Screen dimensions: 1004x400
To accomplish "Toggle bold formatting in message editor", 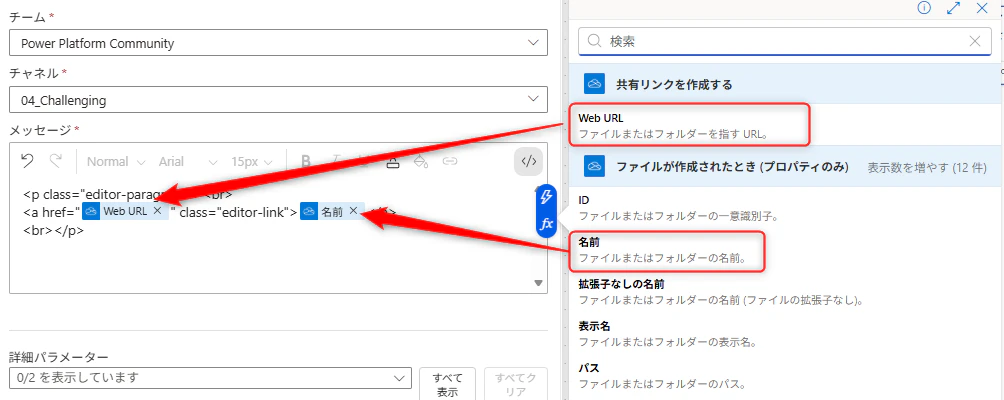I will [x=306, y=161].
